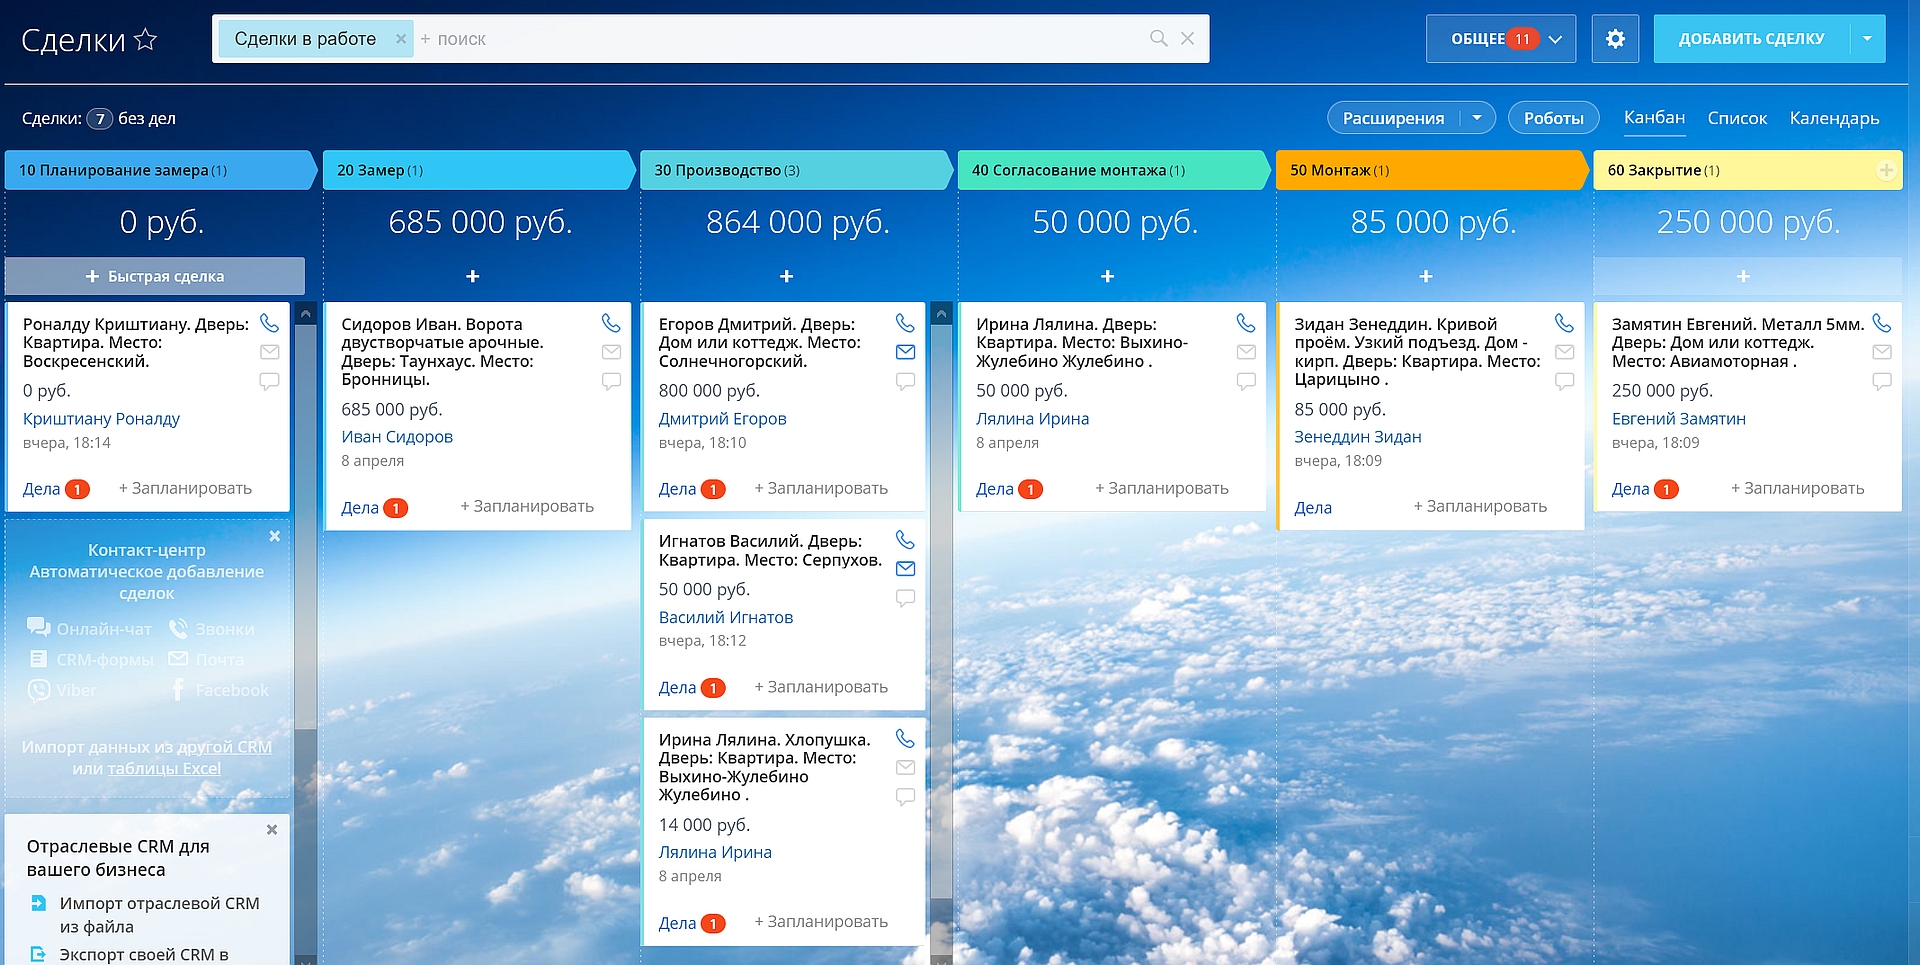The width and height of the screenshot is (1920, 965).
Task: Open chat on the Роналду Криштиану card
Action: click(269, 381)
